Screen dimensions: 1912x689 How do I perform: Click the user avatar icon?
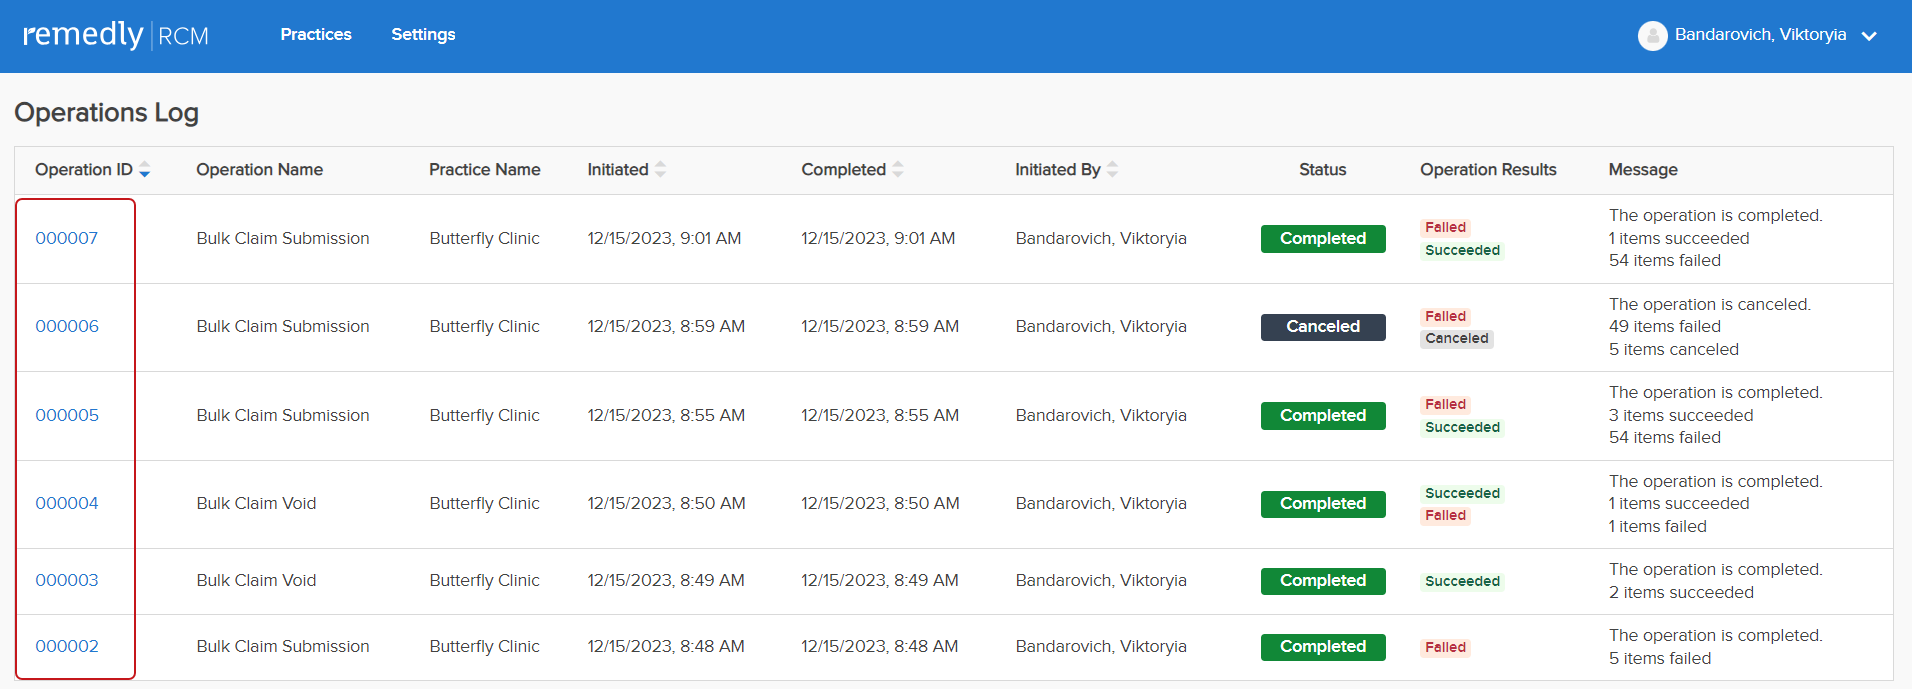(x=1652, y=36)
